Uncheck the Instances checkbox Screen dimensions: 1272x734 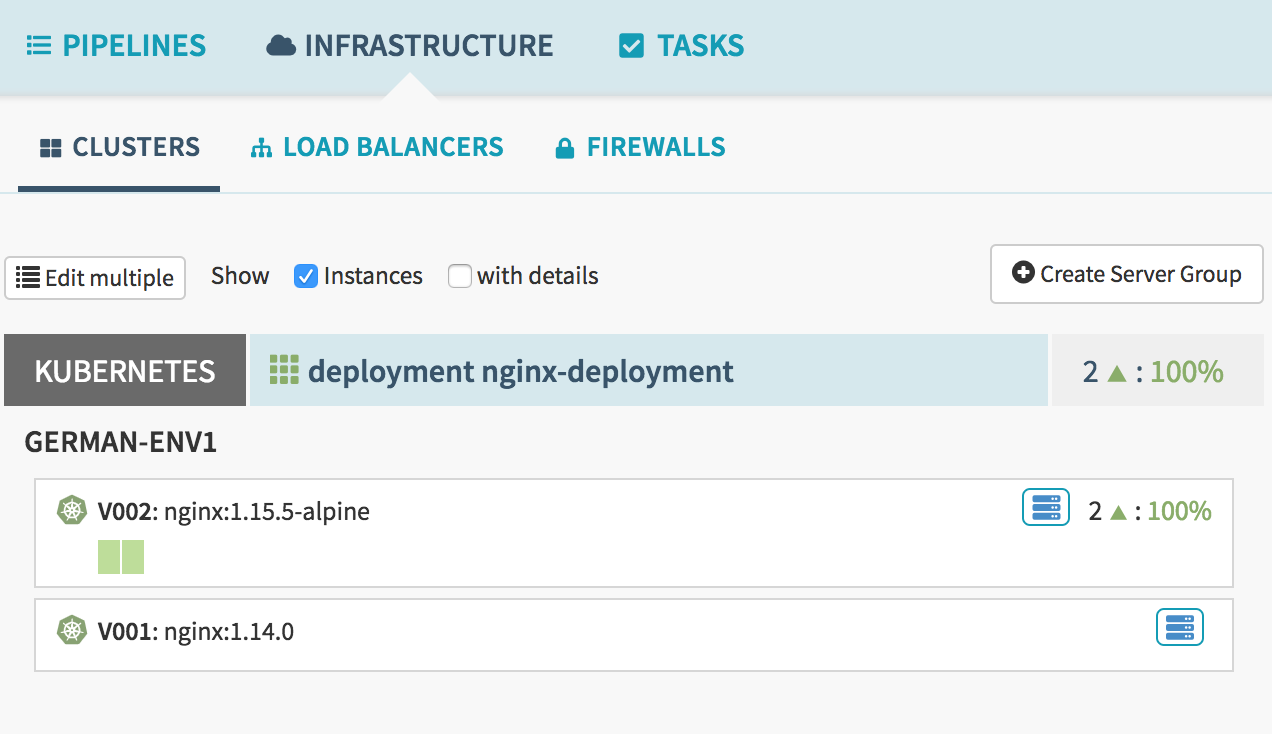[306, 276]
